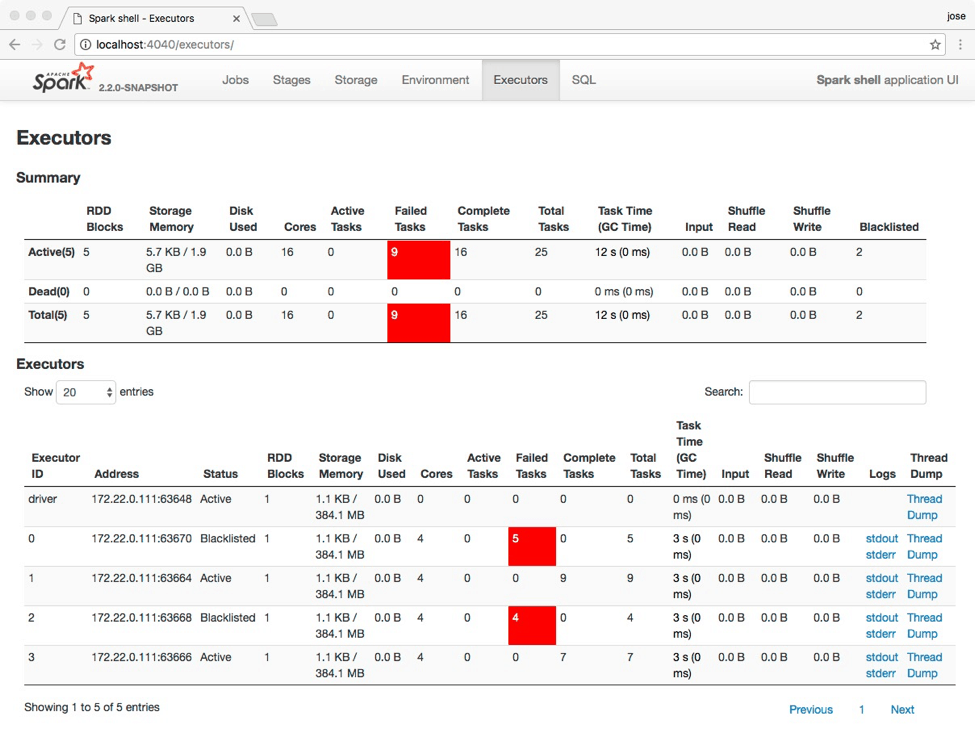Open the Environment tab
This screenshot has height=729, width=975.
[x=435, y=79]
